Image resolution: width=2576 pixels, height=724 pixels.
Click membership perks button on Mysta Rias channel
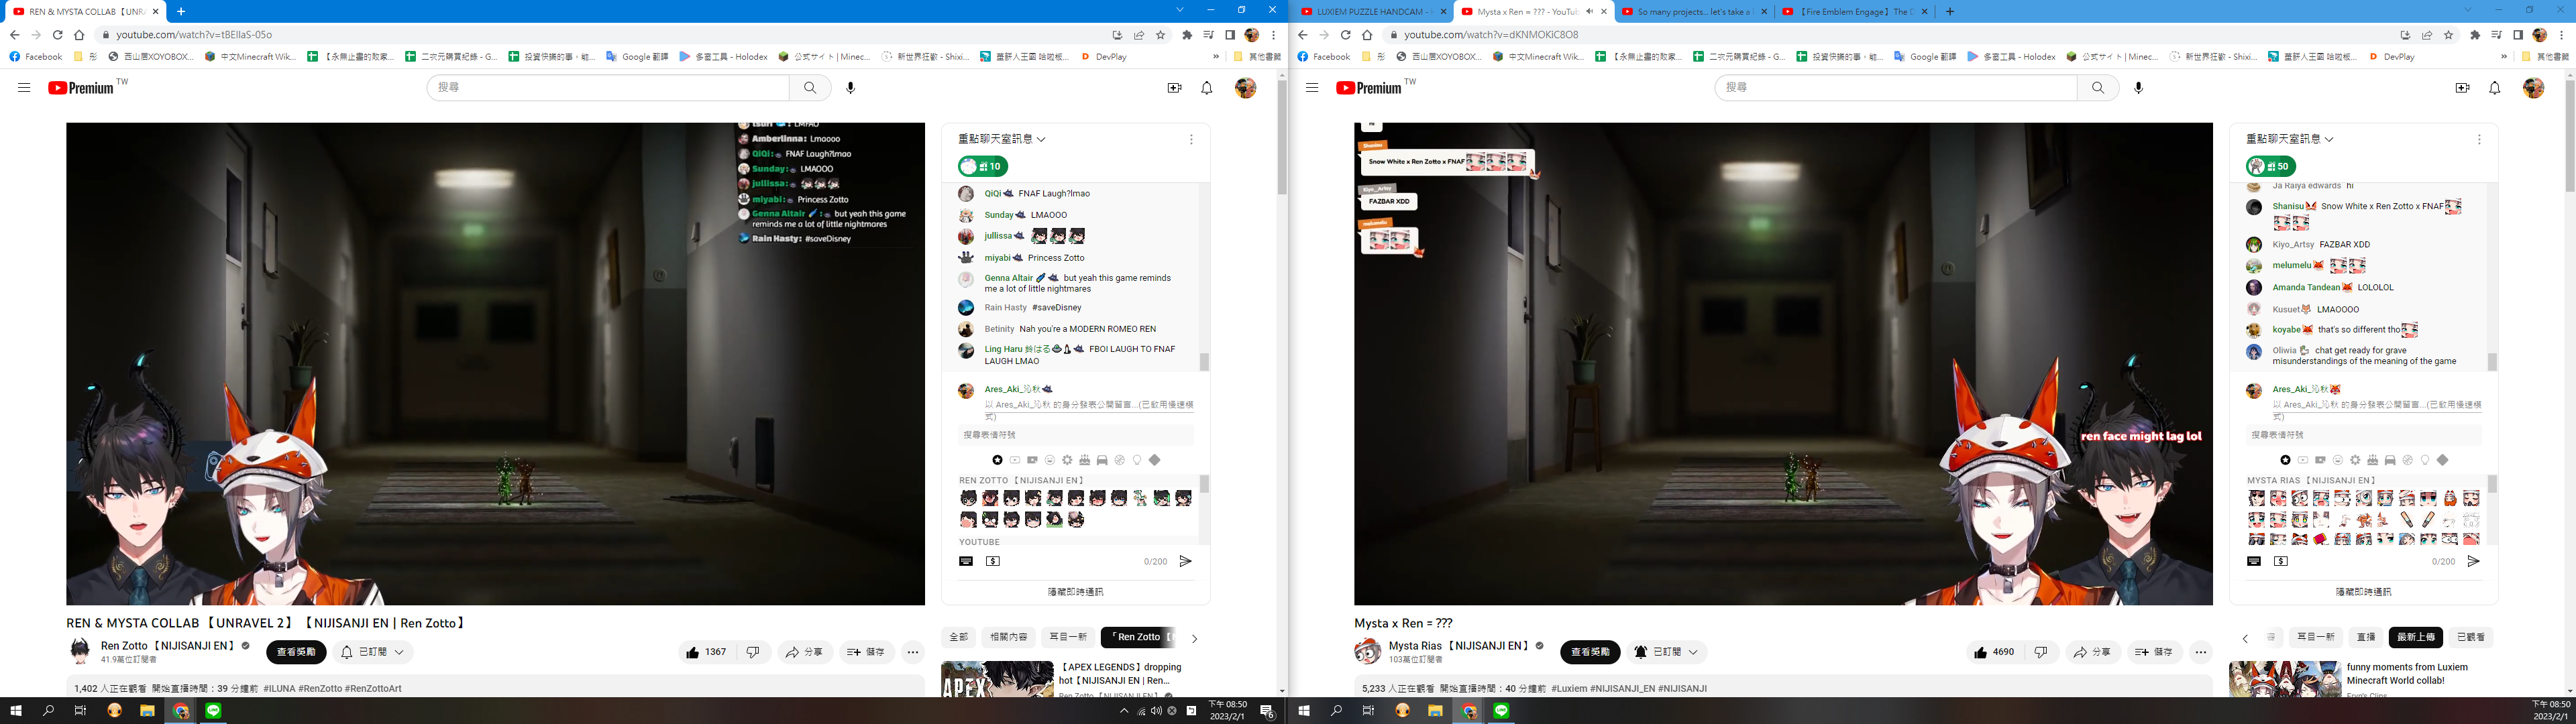click(x=1590, y=652)
